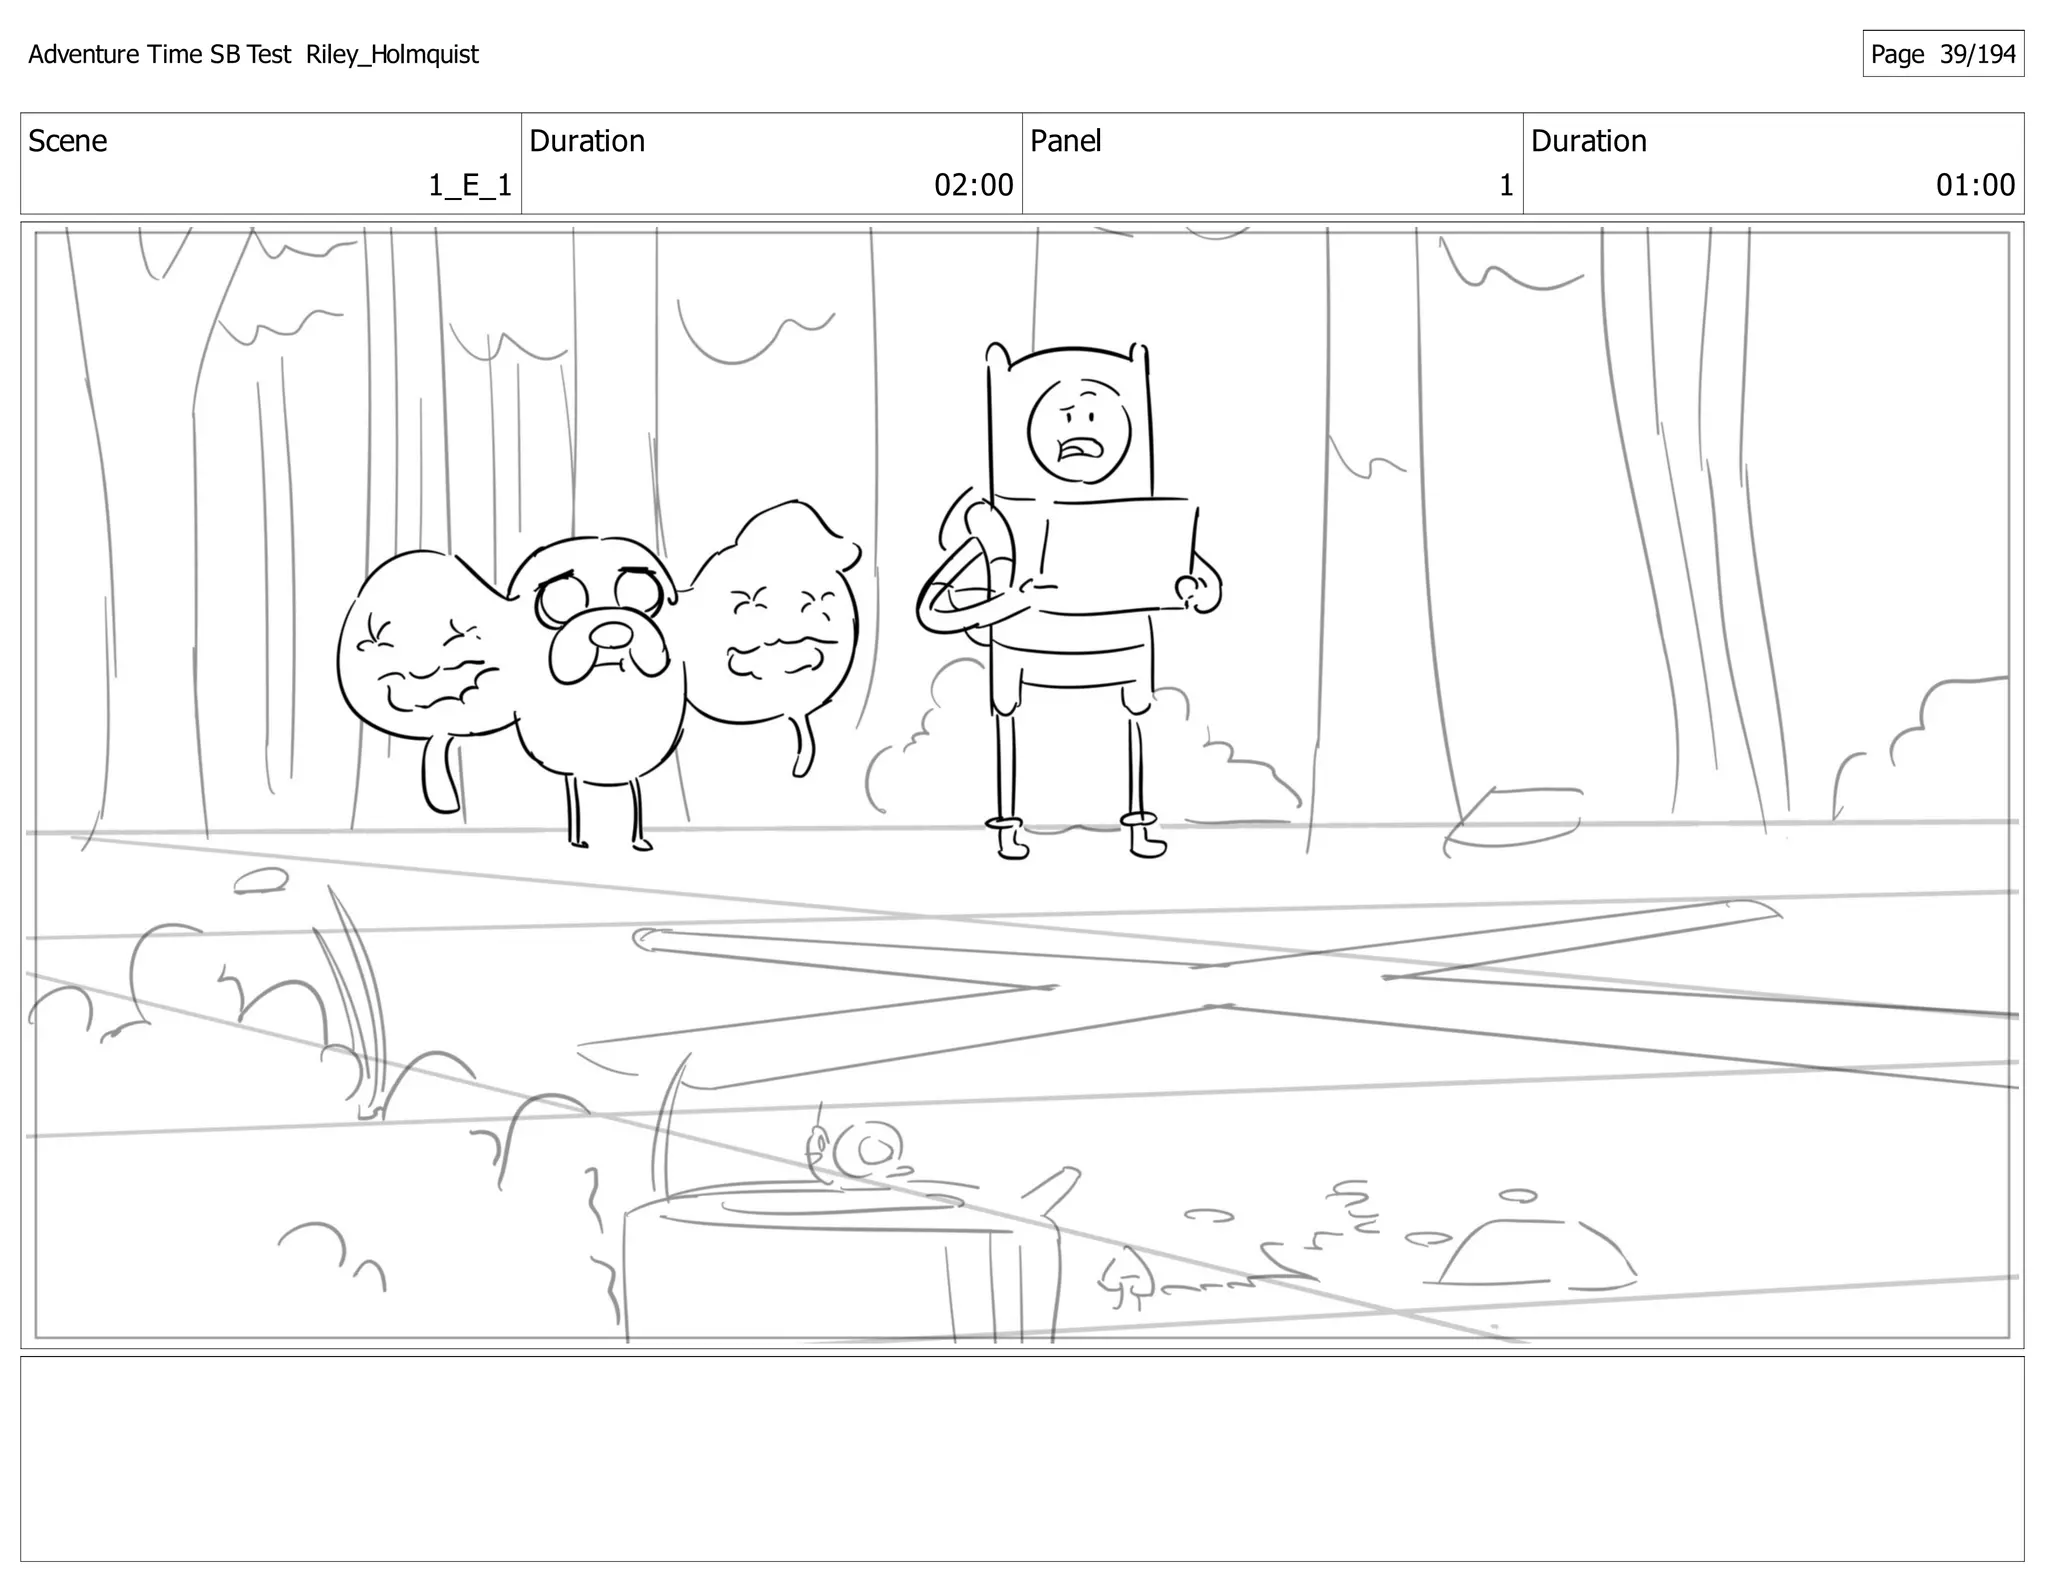Click the 'Page 39/194' page number box
The height and width of the screenshot is (1582, 2048).
pos(1943,54)
